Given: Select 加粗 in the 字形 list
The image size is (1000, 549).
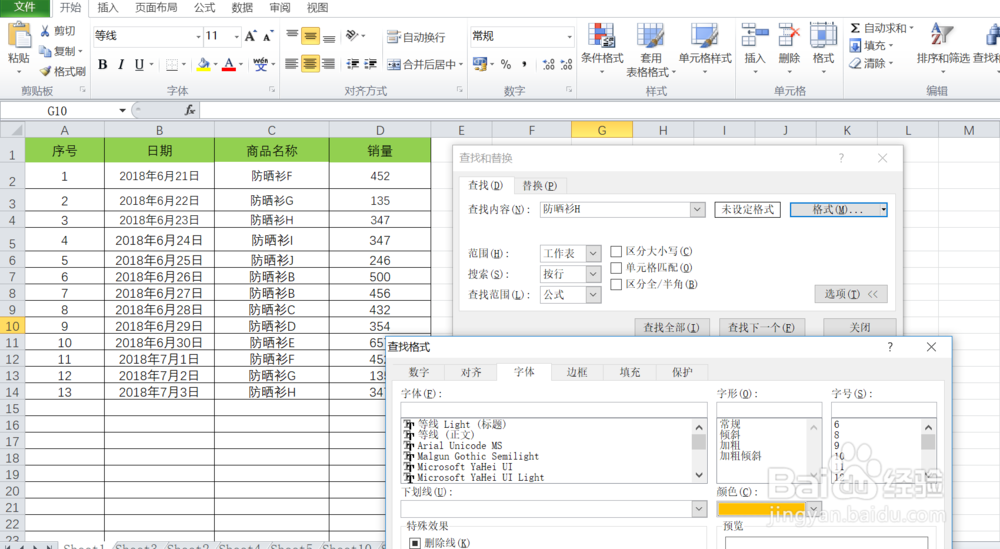Looking at the screenshot, I should pyautogui.click(x=730, y=445).
